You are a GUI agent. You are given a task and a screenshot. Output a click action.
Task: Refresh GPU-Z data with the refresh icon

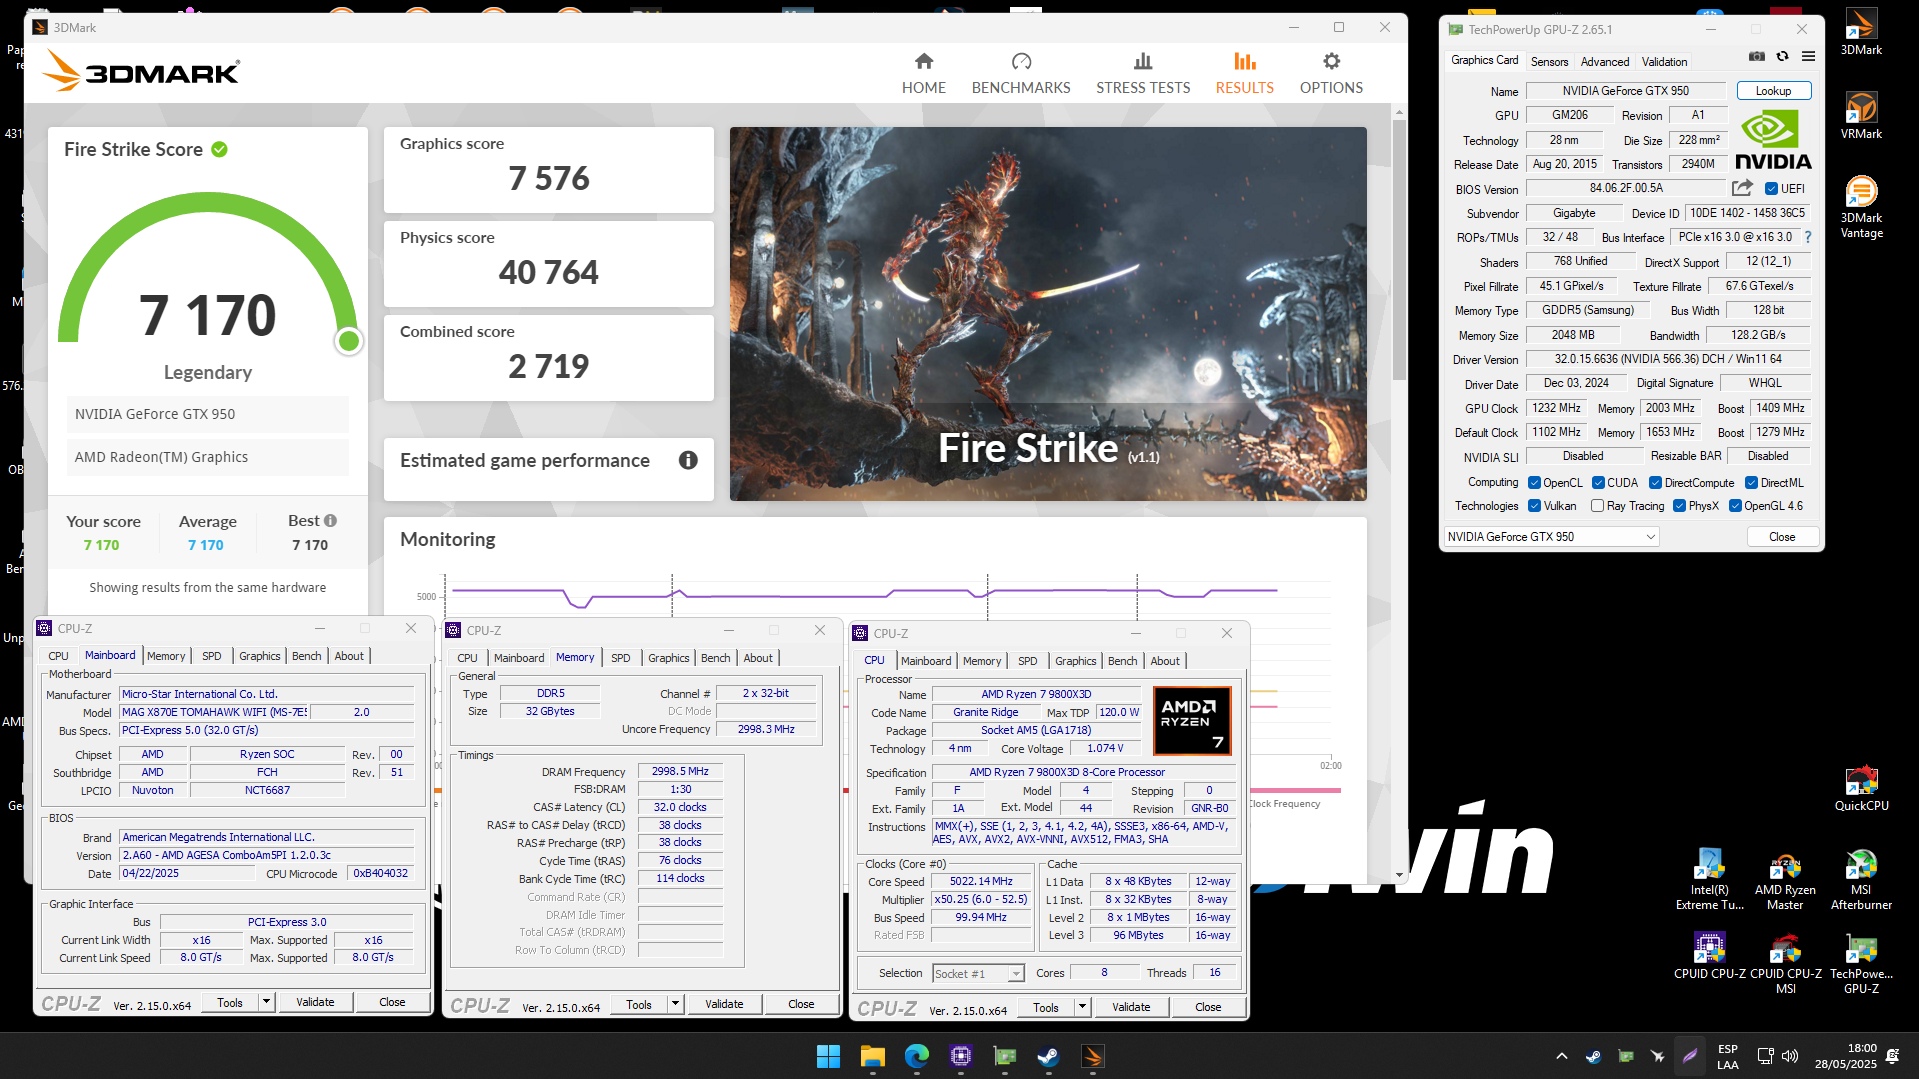point(1782,57)
